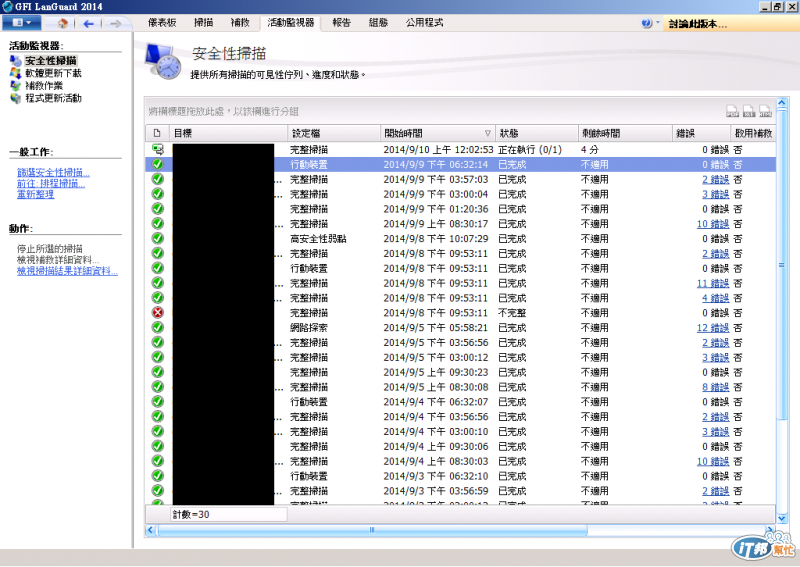Image resolution: width=800 pixels, height=567 pixels.
Task: Open the 11 錯誤 link
Action: coord(713,283)
